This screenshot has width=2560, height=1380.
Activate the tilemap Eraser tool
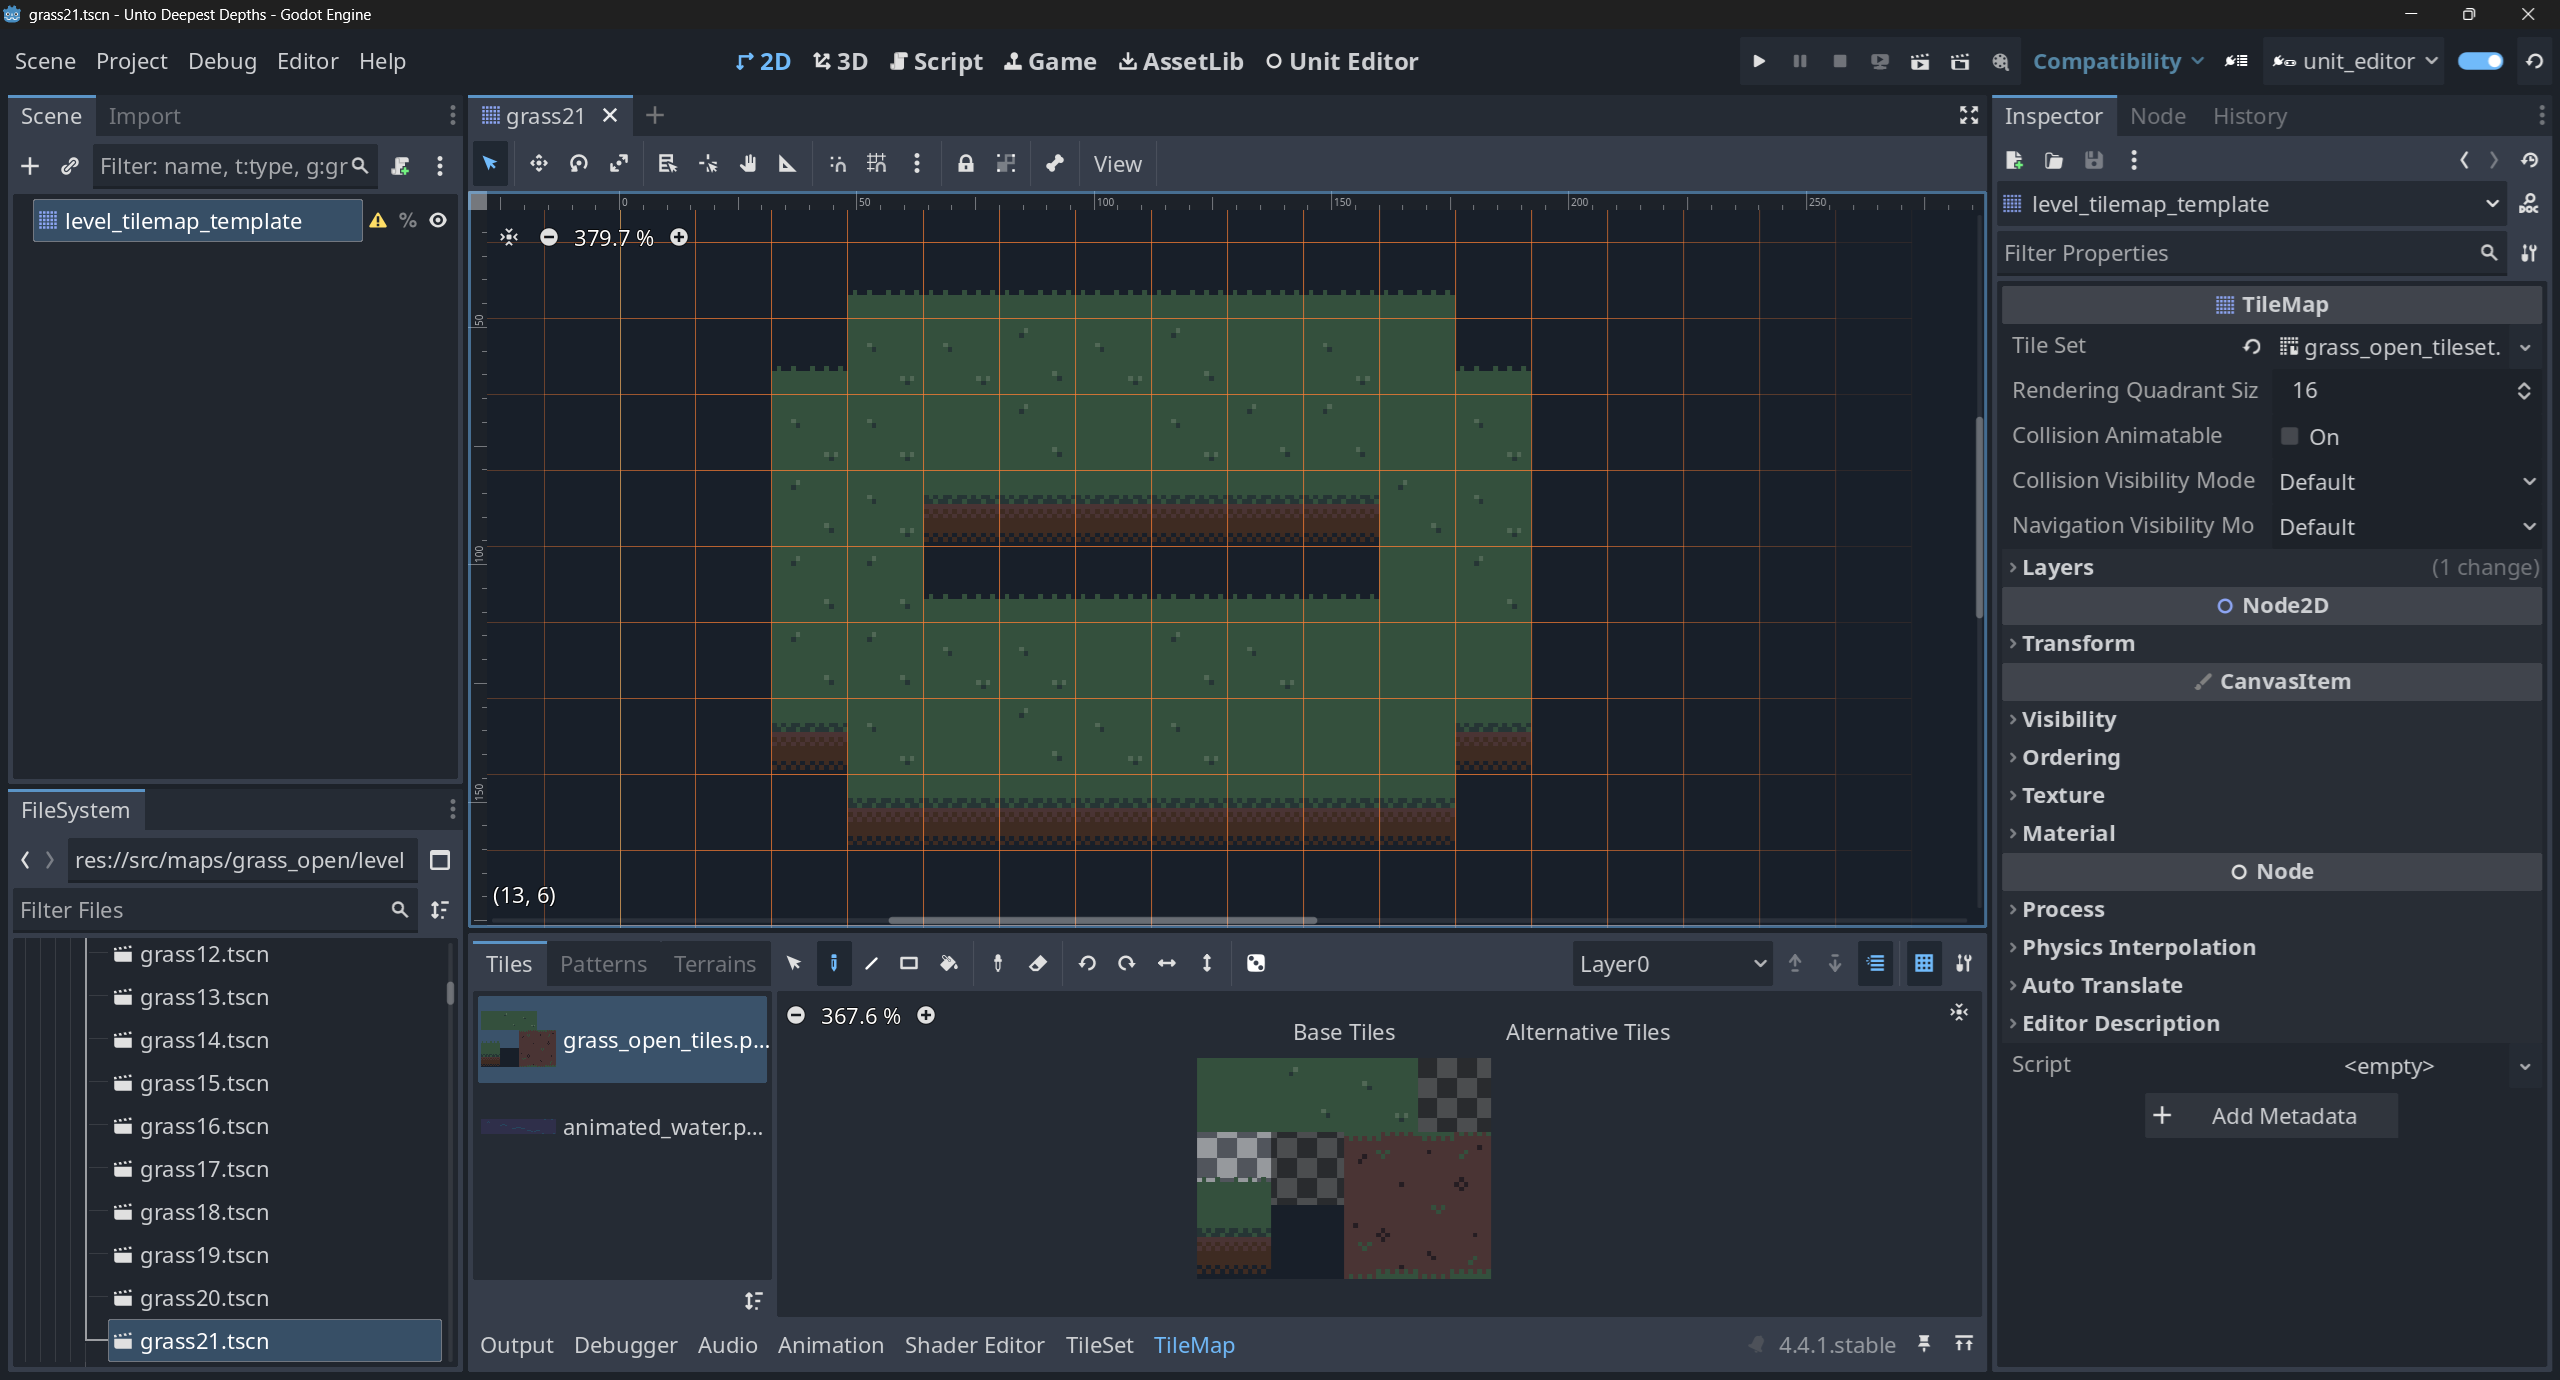(1037, 963)
